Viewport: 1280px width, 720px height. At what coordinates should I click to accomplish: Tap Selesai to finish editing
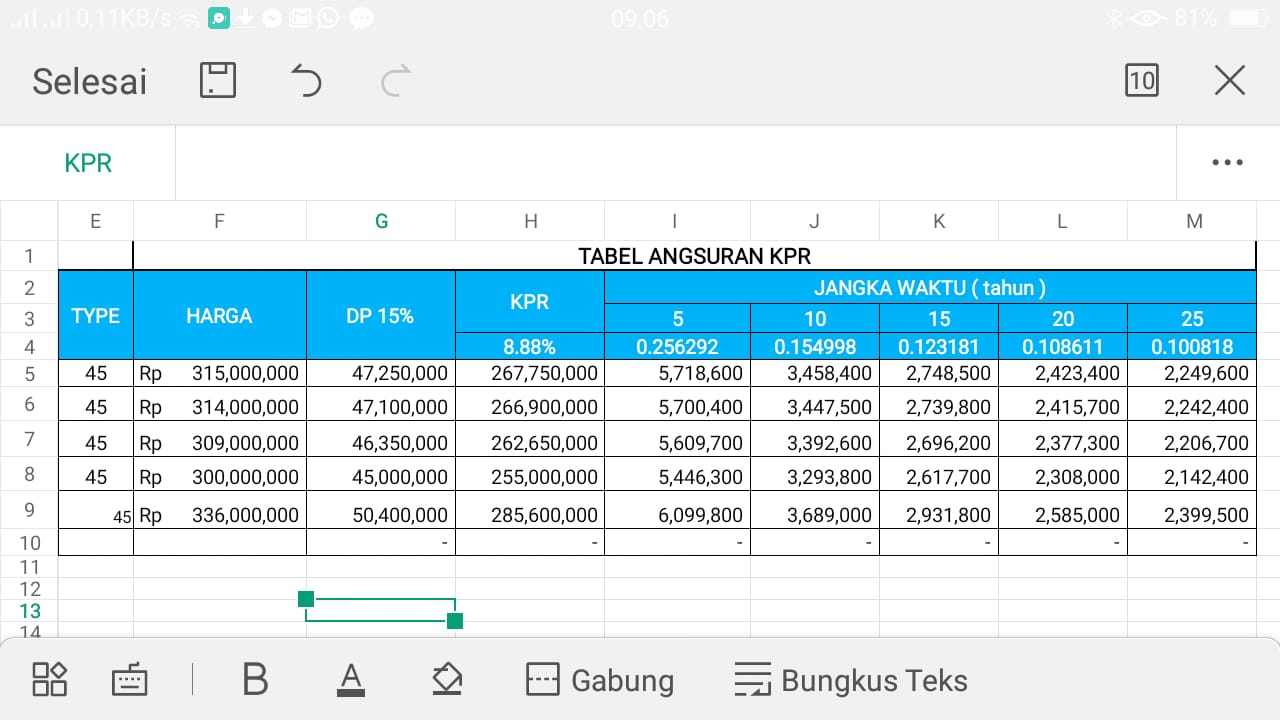tap(90, 81)
